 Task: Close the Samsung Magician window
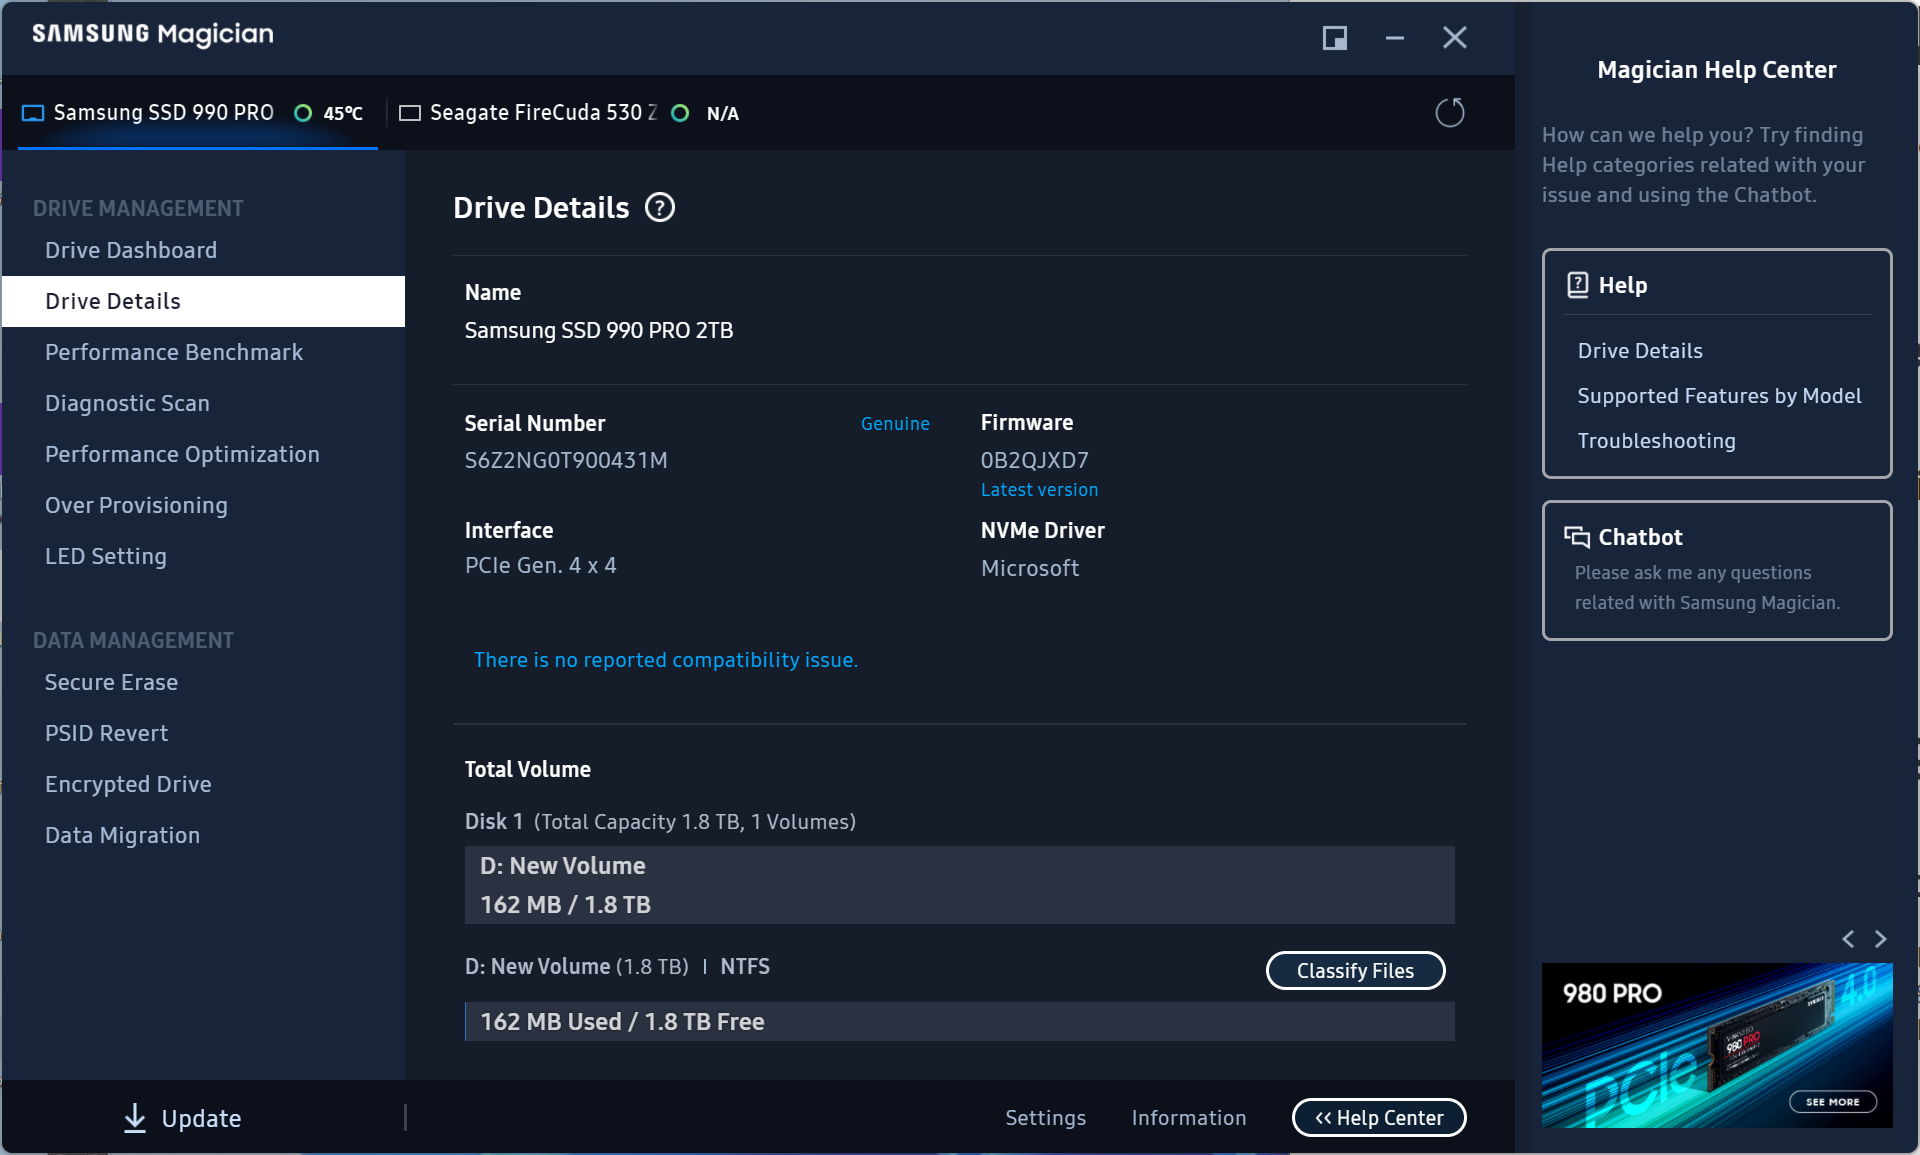pos(1455,38)
